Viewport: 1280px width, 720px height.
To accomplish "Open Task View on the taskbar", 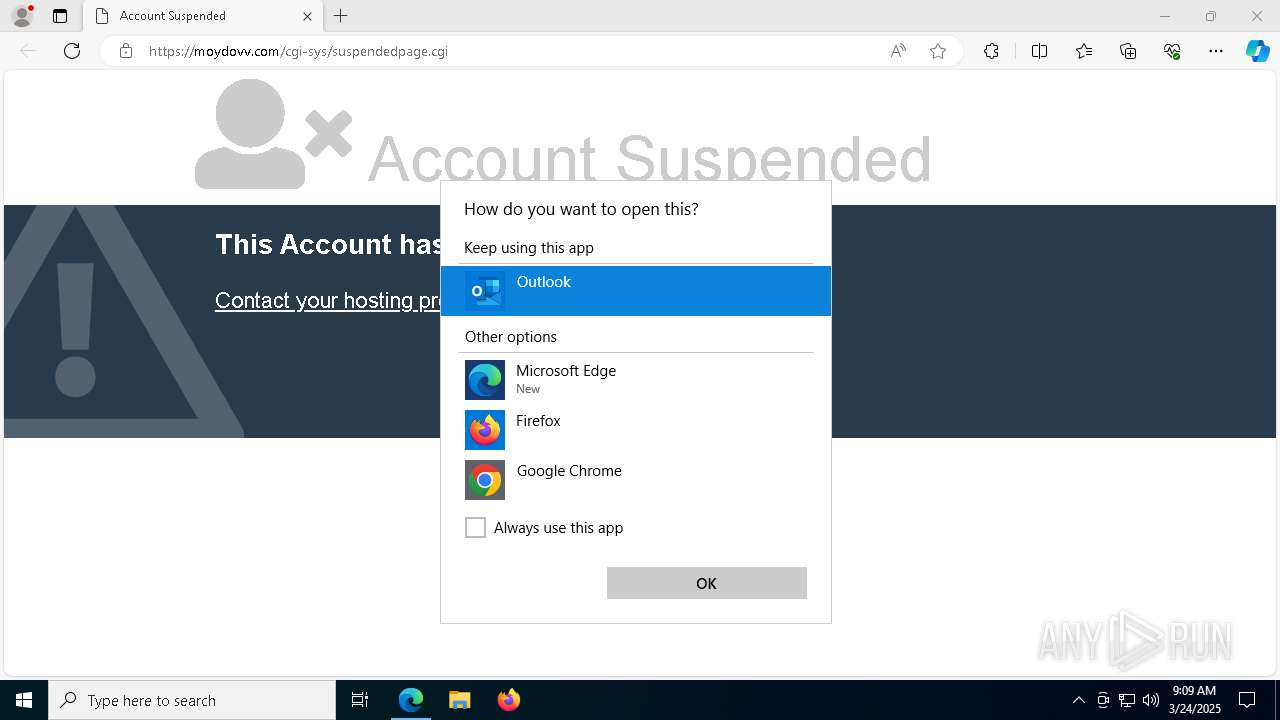I will (360, 700).
